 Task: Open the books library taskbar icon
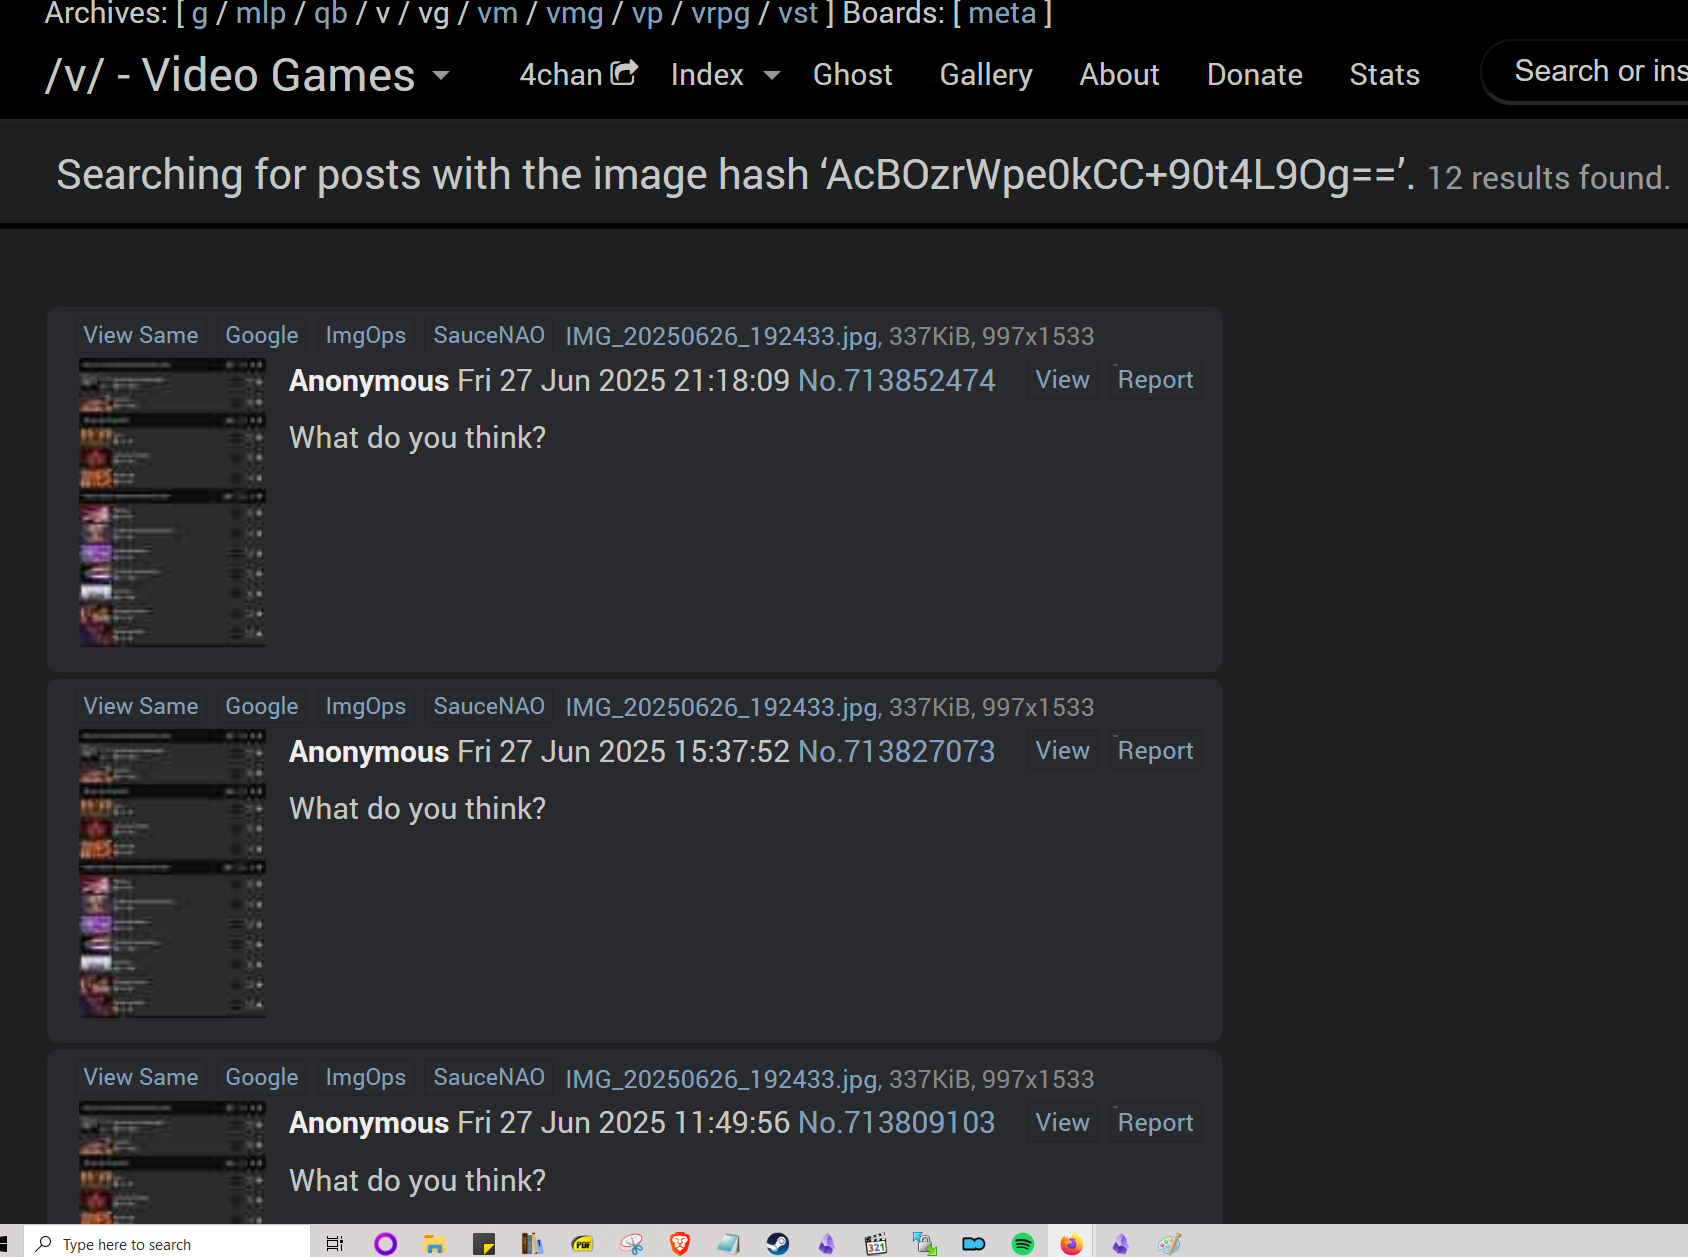point(532,1244)
